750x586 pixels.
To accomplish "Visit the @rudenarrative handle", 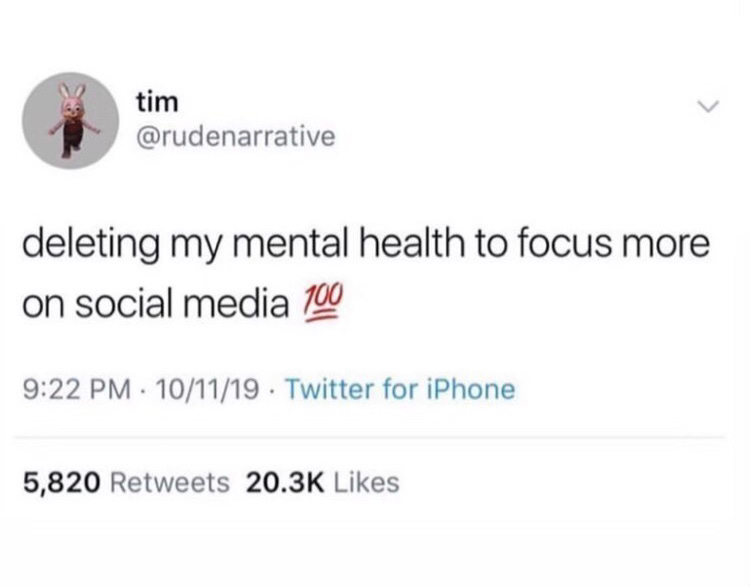I will (236, 137).
